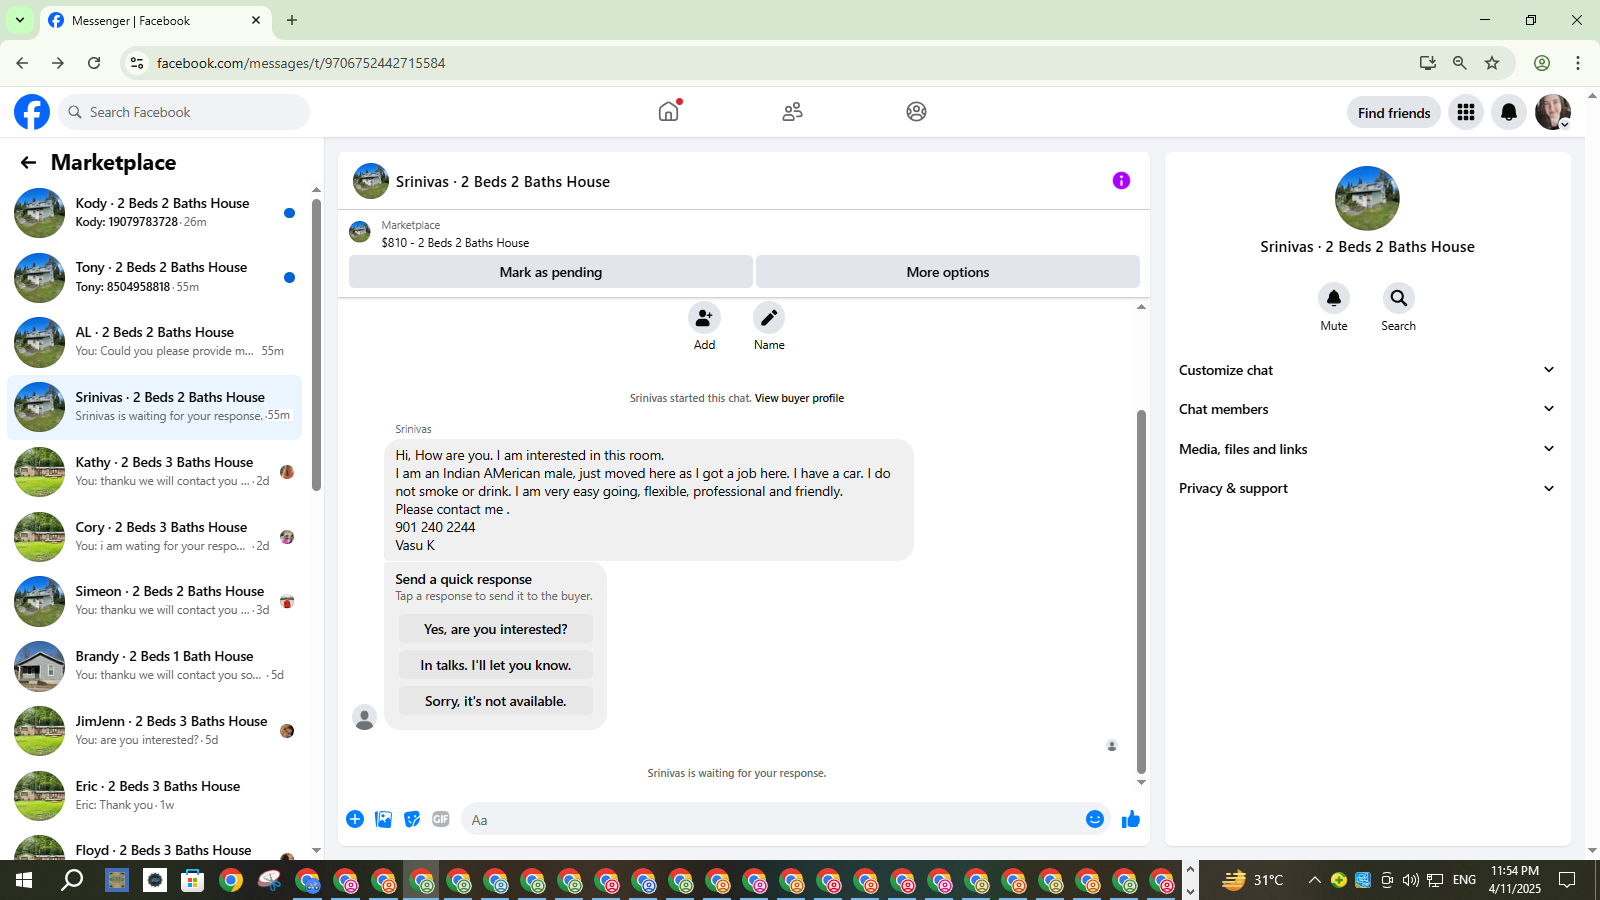Open the Groups icon in top navigation
The image size is (1600, 900).
pos(916,112)
